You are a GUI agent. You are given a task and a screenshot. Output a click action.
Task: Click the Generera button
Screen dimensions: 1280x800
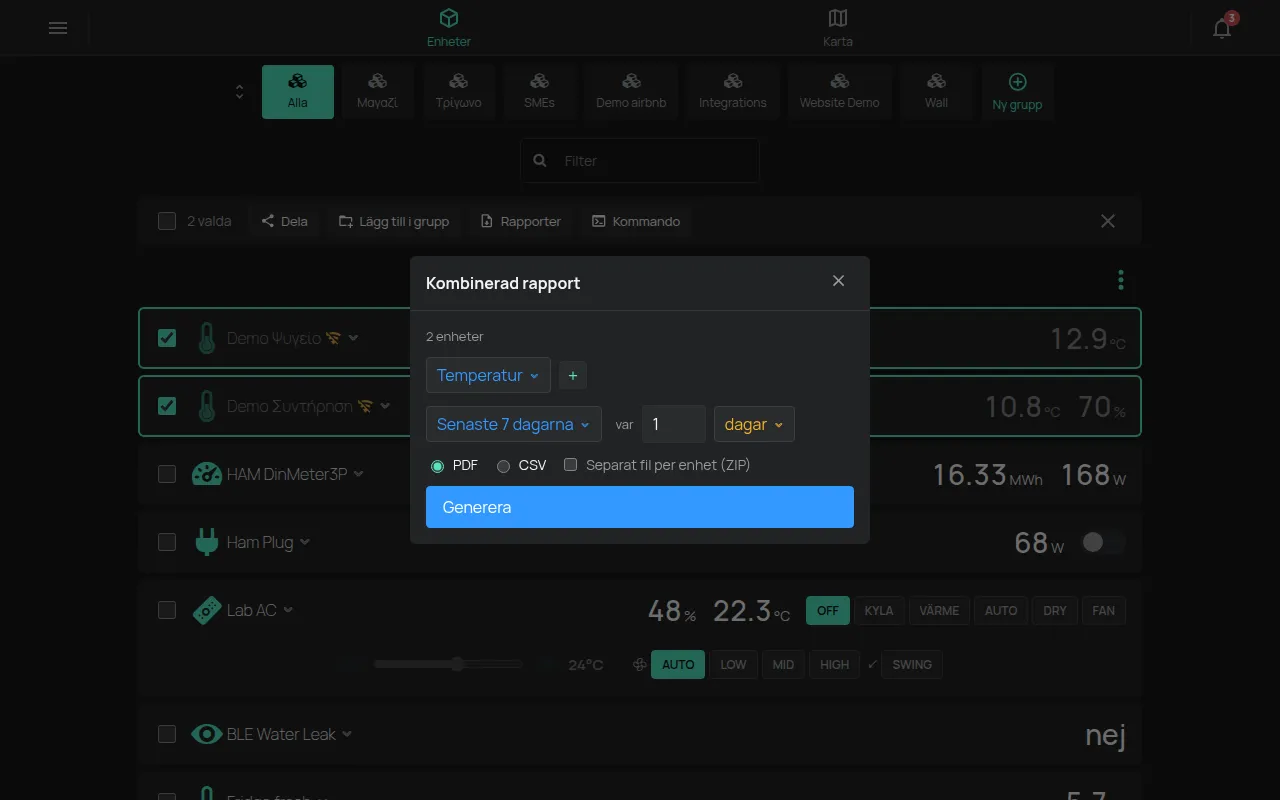(640, 507)
